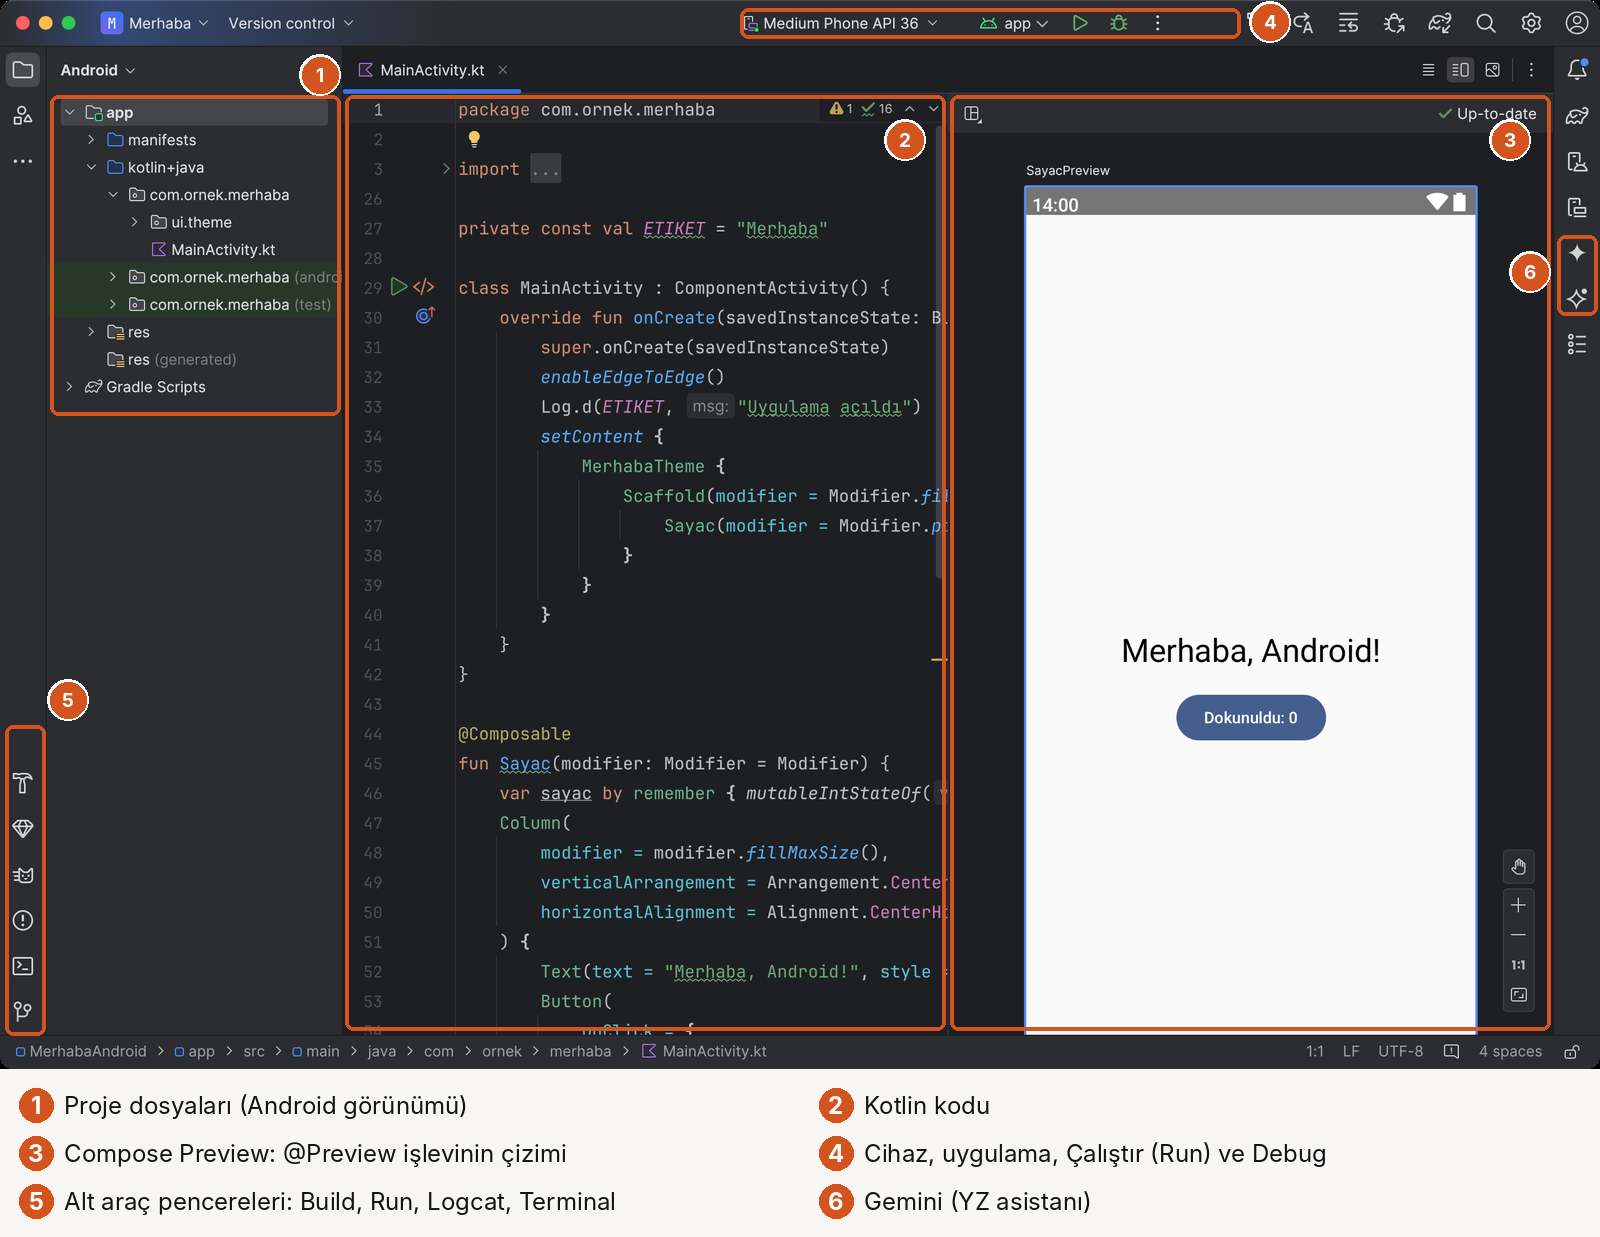This screenshot has height=1237, width=1600.
Task: Open the Project tool window folder icon
Action: click(x=23, y=70)
